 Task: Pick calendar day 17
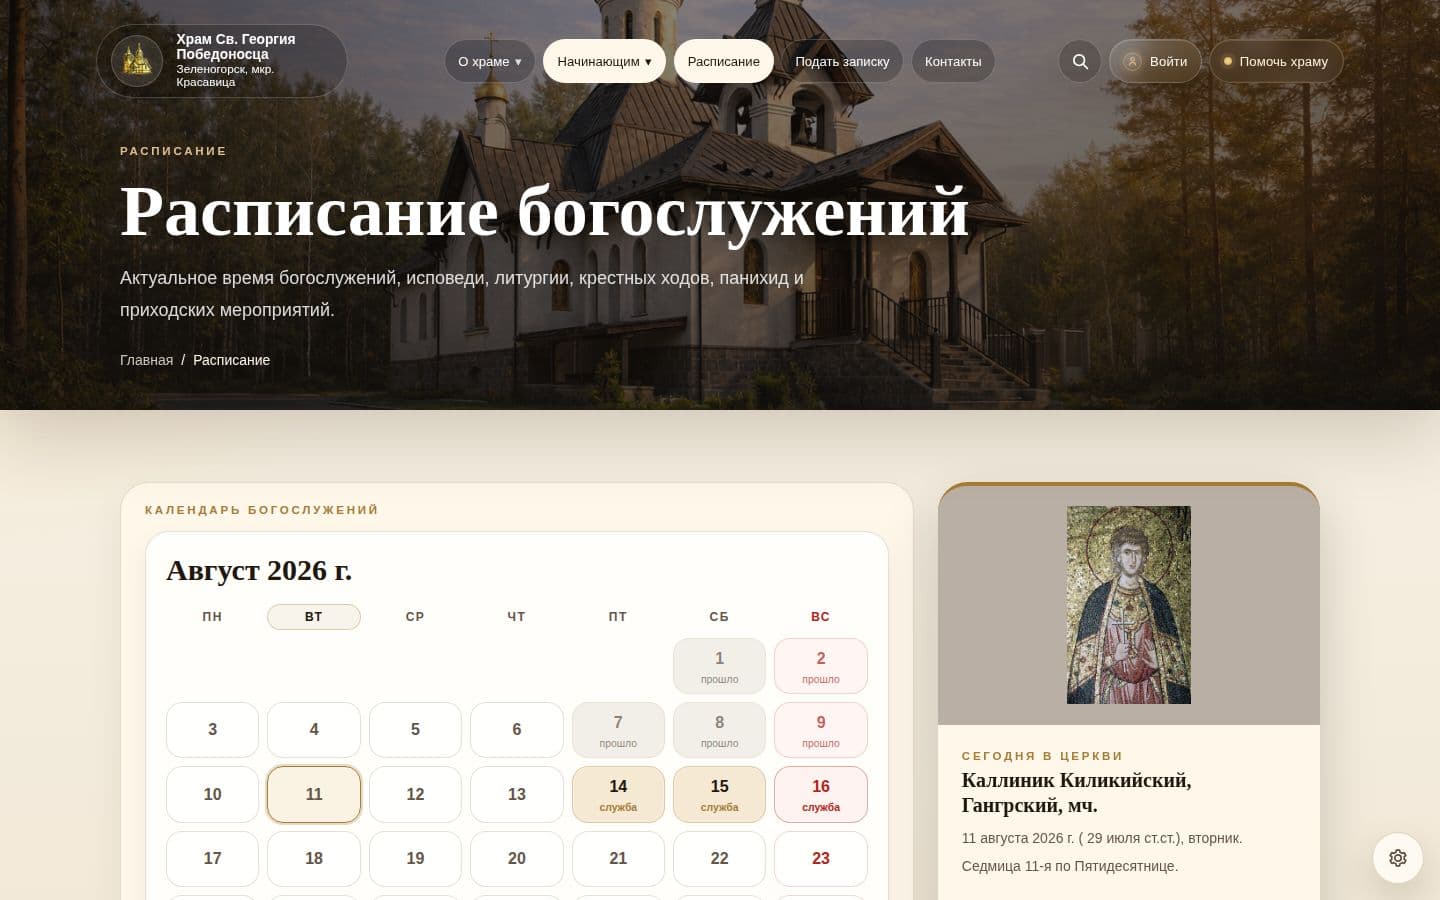tap(212, 858)
